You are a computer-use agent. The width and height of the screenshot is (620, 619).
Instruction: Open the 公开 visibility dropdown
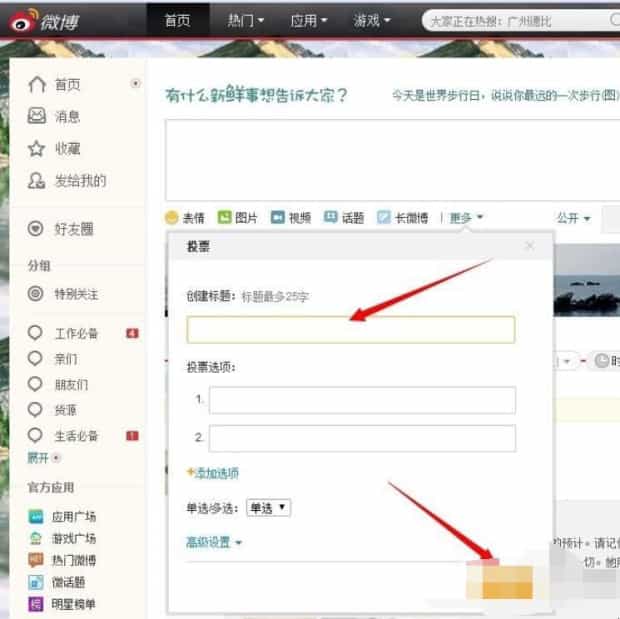[x=573, y=218]
